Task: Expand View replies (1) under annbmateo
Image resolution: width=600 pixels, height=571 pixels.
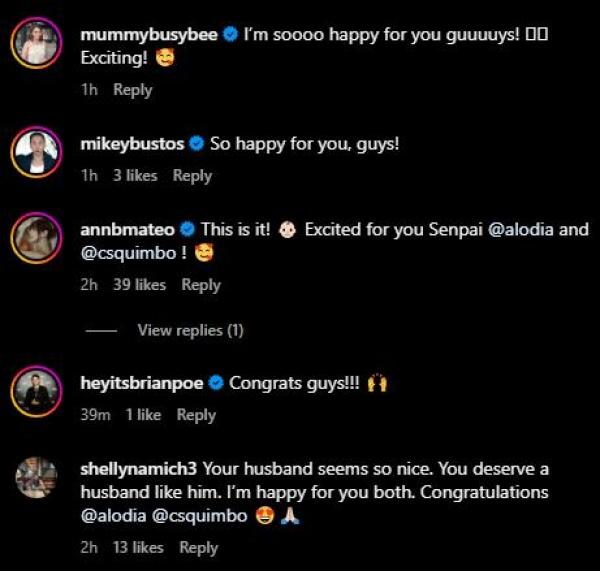Action: click(190, 330)
